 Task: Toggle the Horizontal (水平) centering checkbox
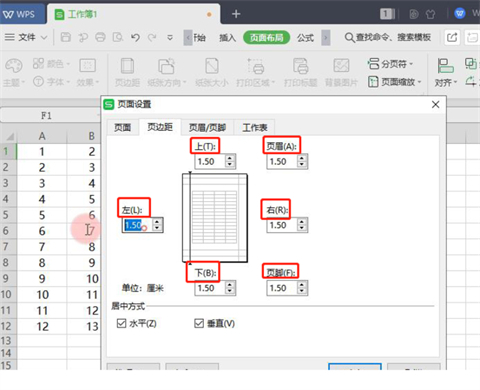(x=121, y=323)
